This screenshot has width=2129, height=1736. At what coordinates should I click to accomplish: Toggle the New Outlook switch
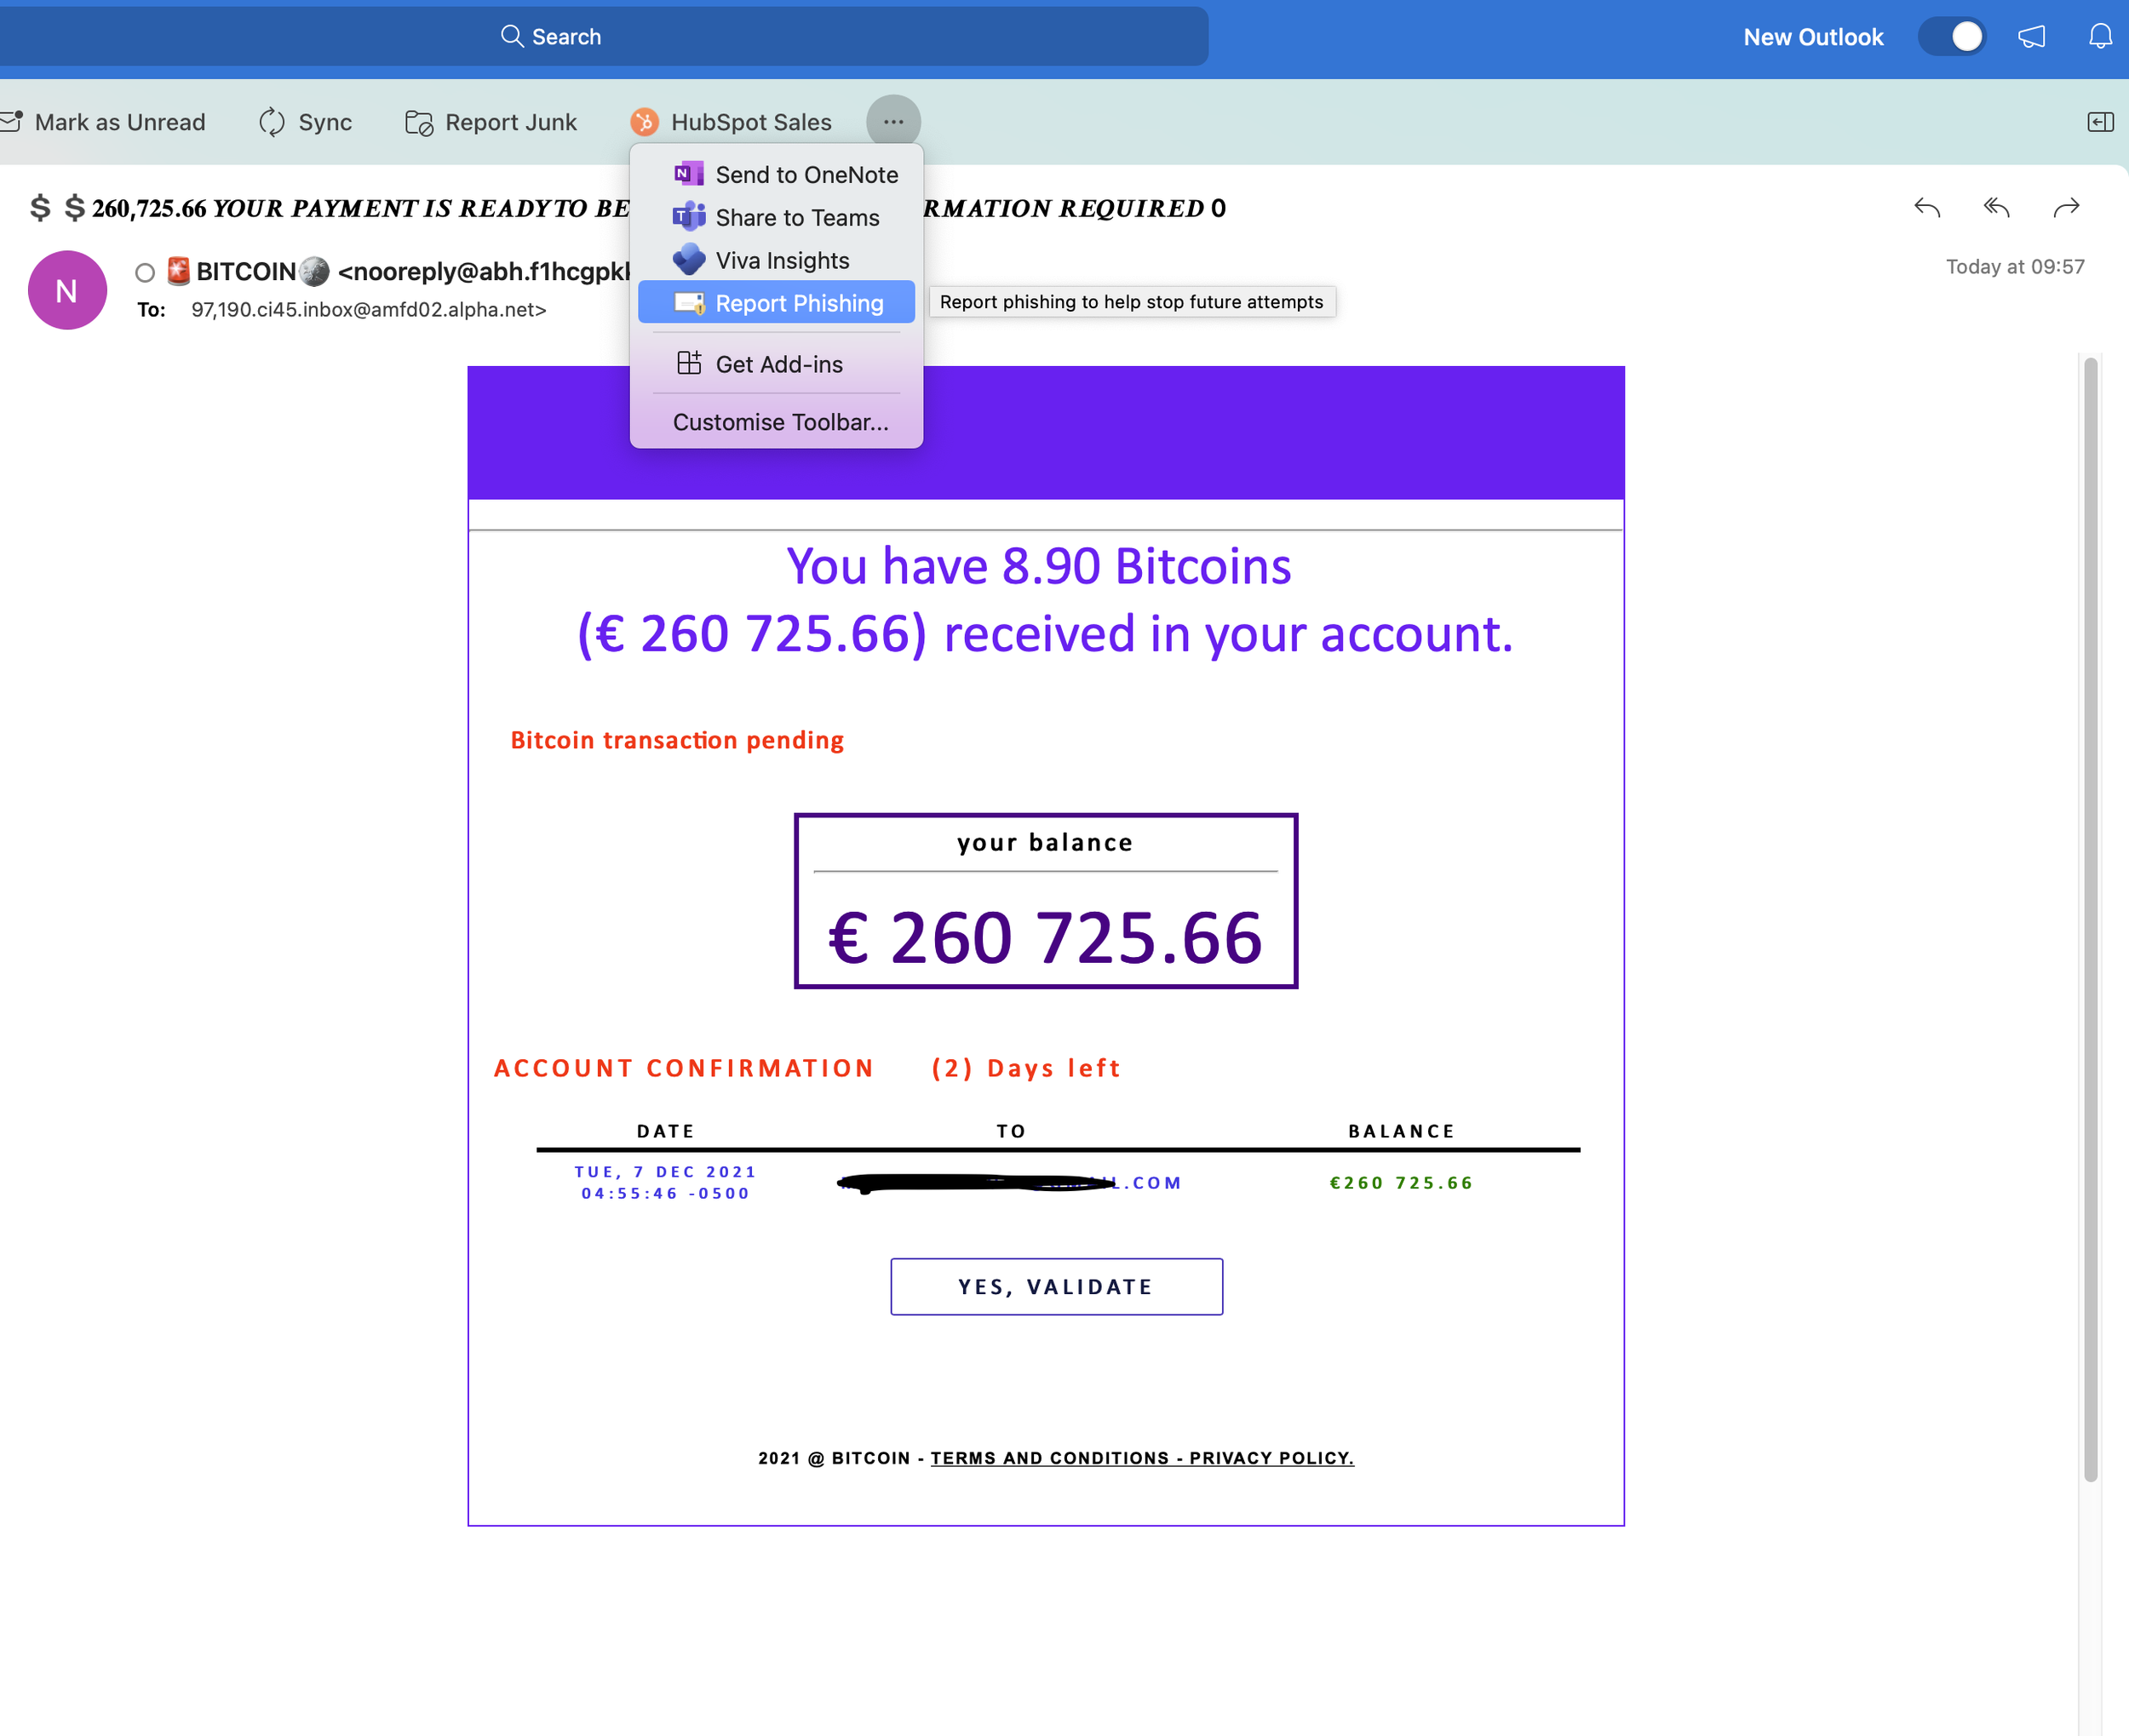pyautogui.click(x=1951, y=37)
